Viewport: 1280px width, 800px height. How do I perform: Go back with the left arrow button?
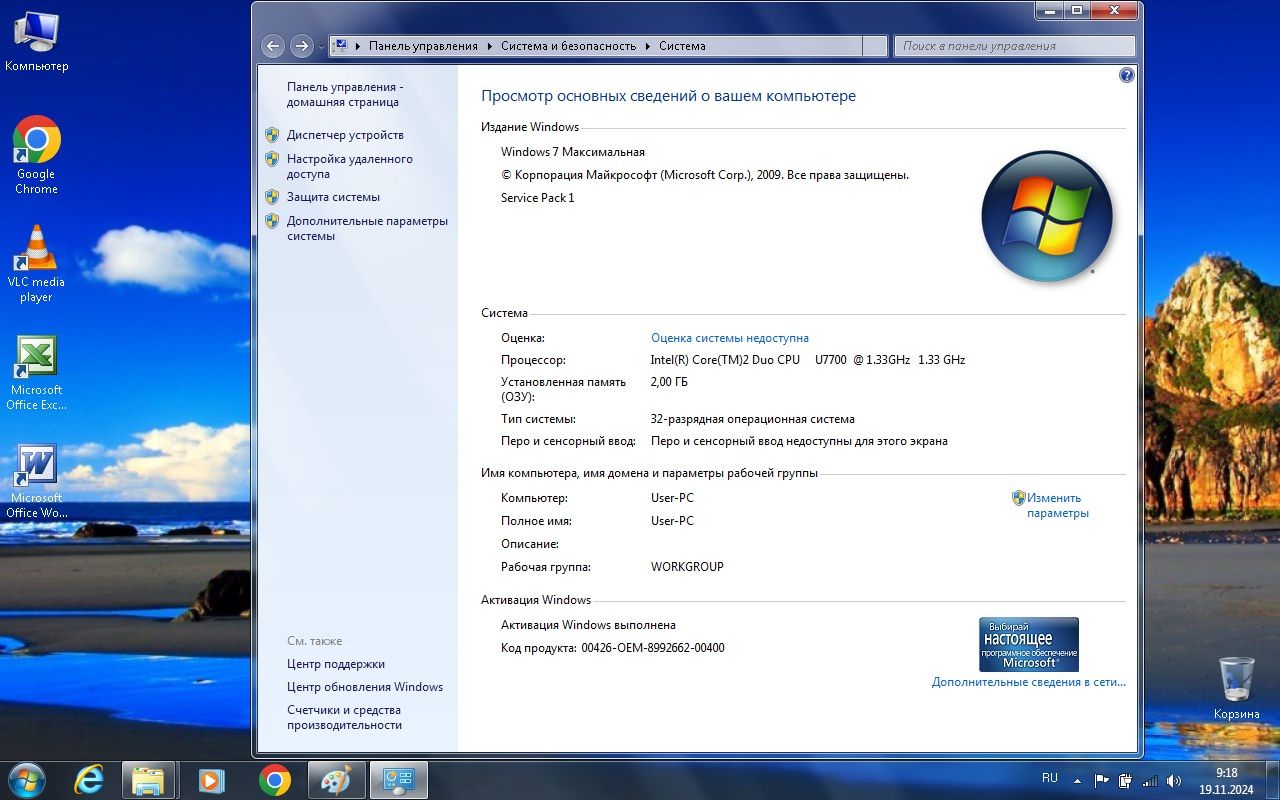(272, 46)
